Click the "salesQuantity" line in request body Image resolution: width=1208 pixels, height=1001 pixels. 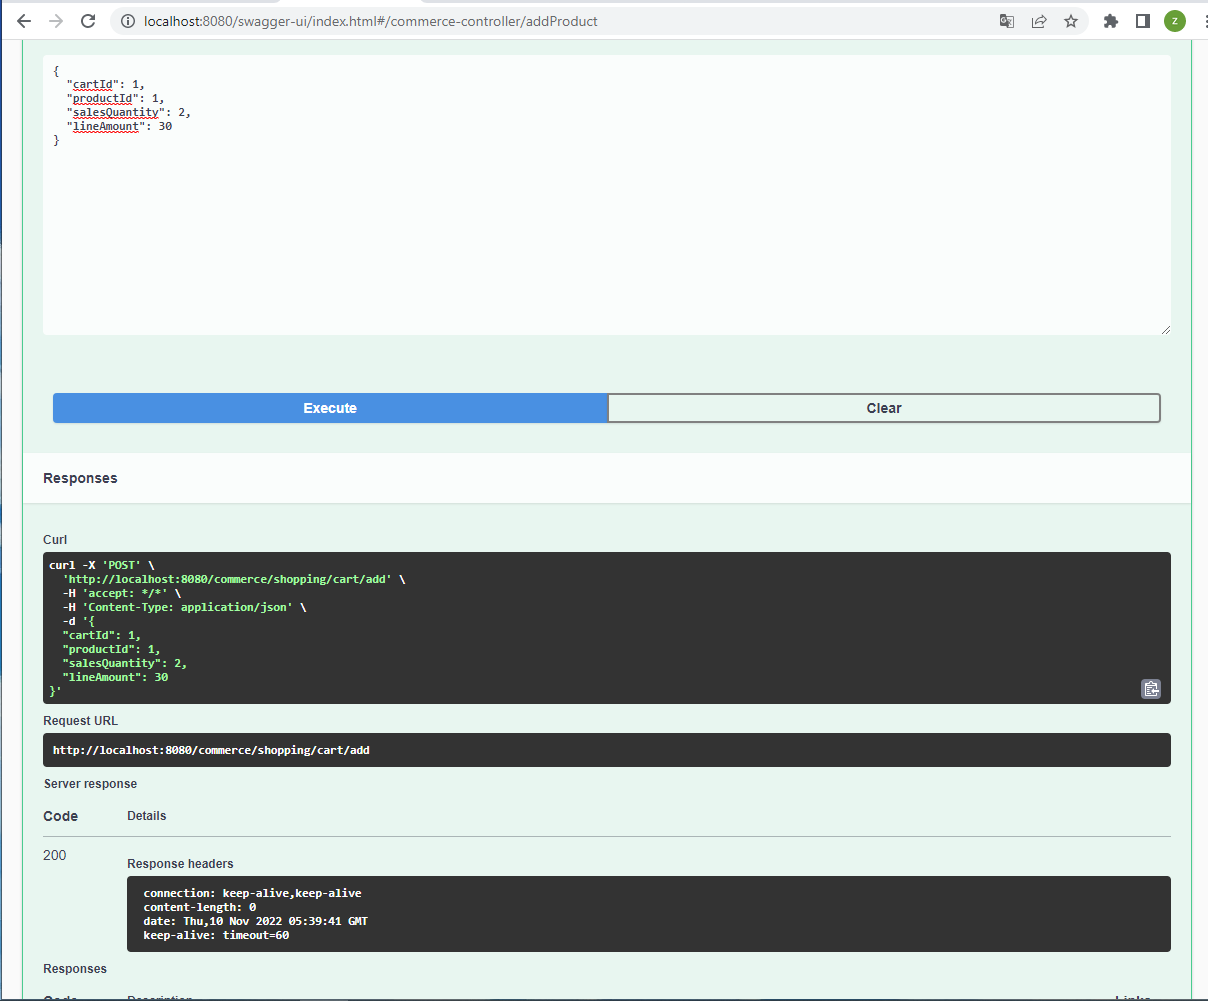point(129,112)
